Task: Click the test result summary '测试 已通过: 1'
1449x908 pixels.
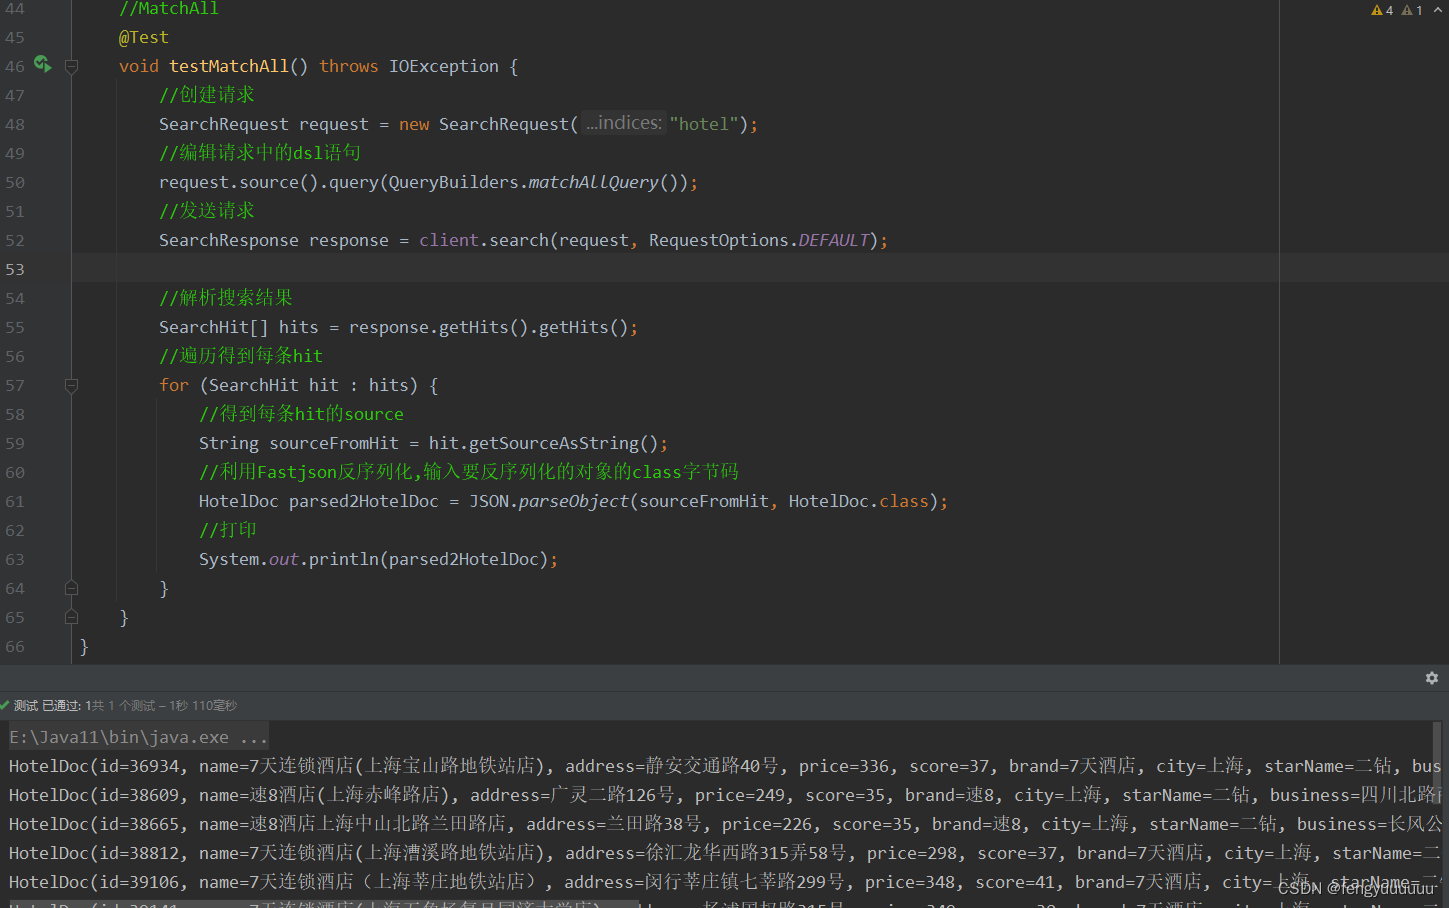Action: coord(52,706)
